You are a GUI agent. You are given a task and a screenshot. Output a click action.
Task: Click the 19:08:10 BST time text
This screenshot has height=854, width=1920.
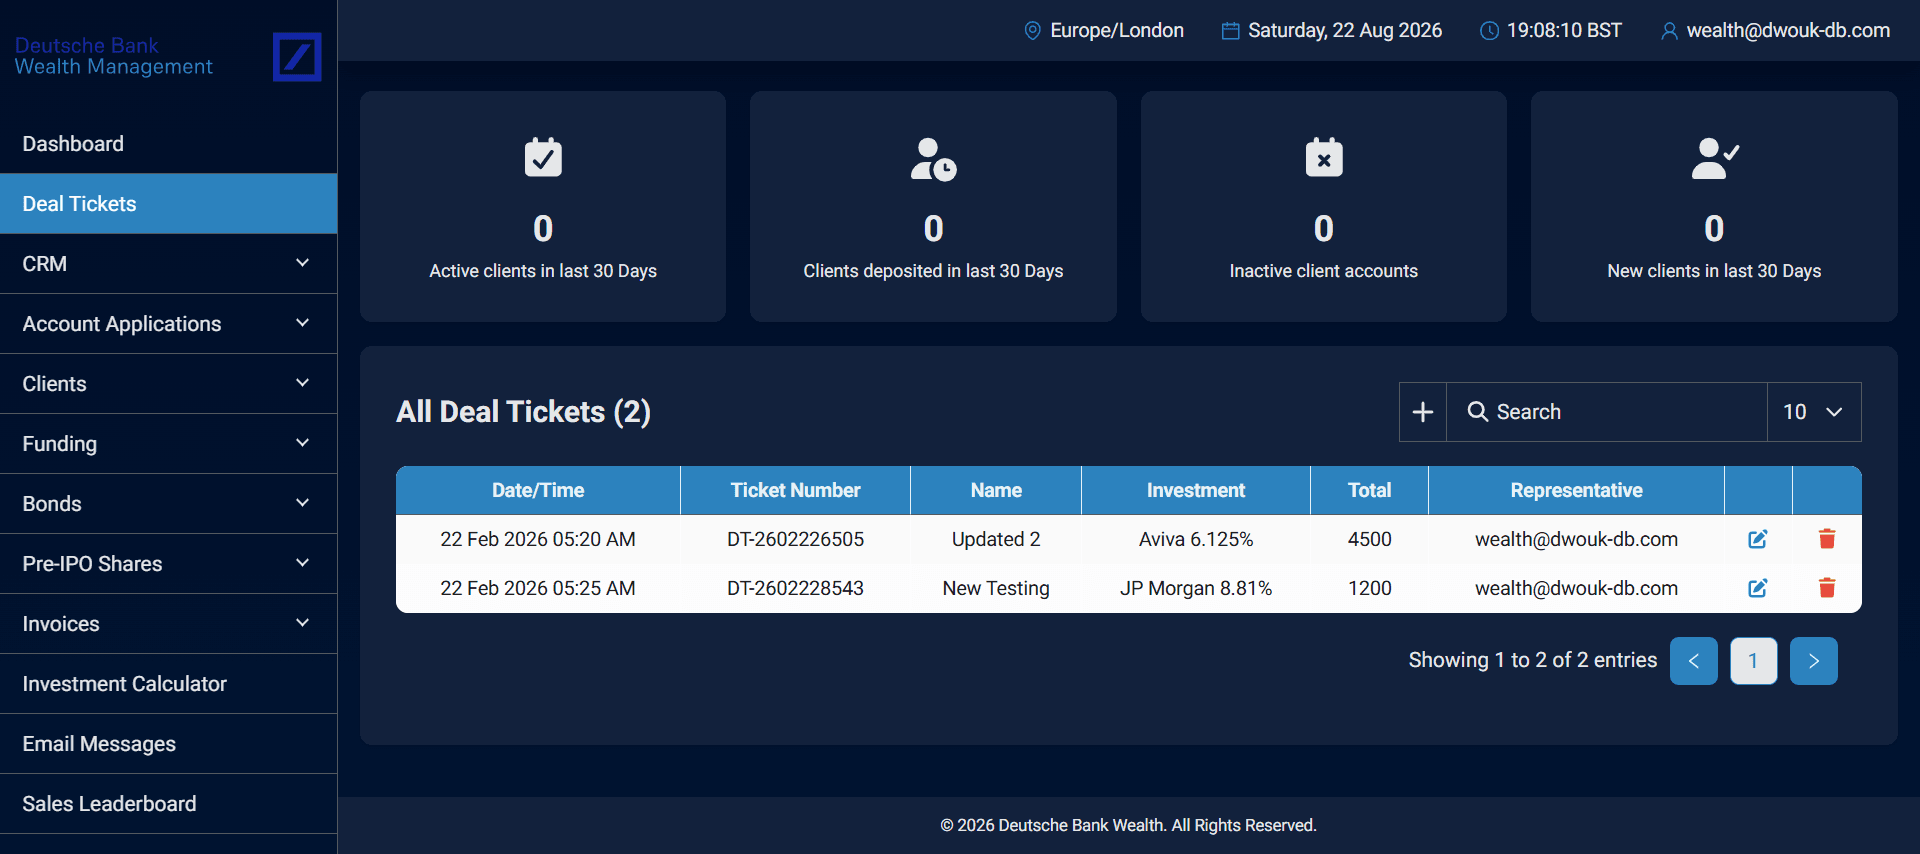coord(1564,31)
